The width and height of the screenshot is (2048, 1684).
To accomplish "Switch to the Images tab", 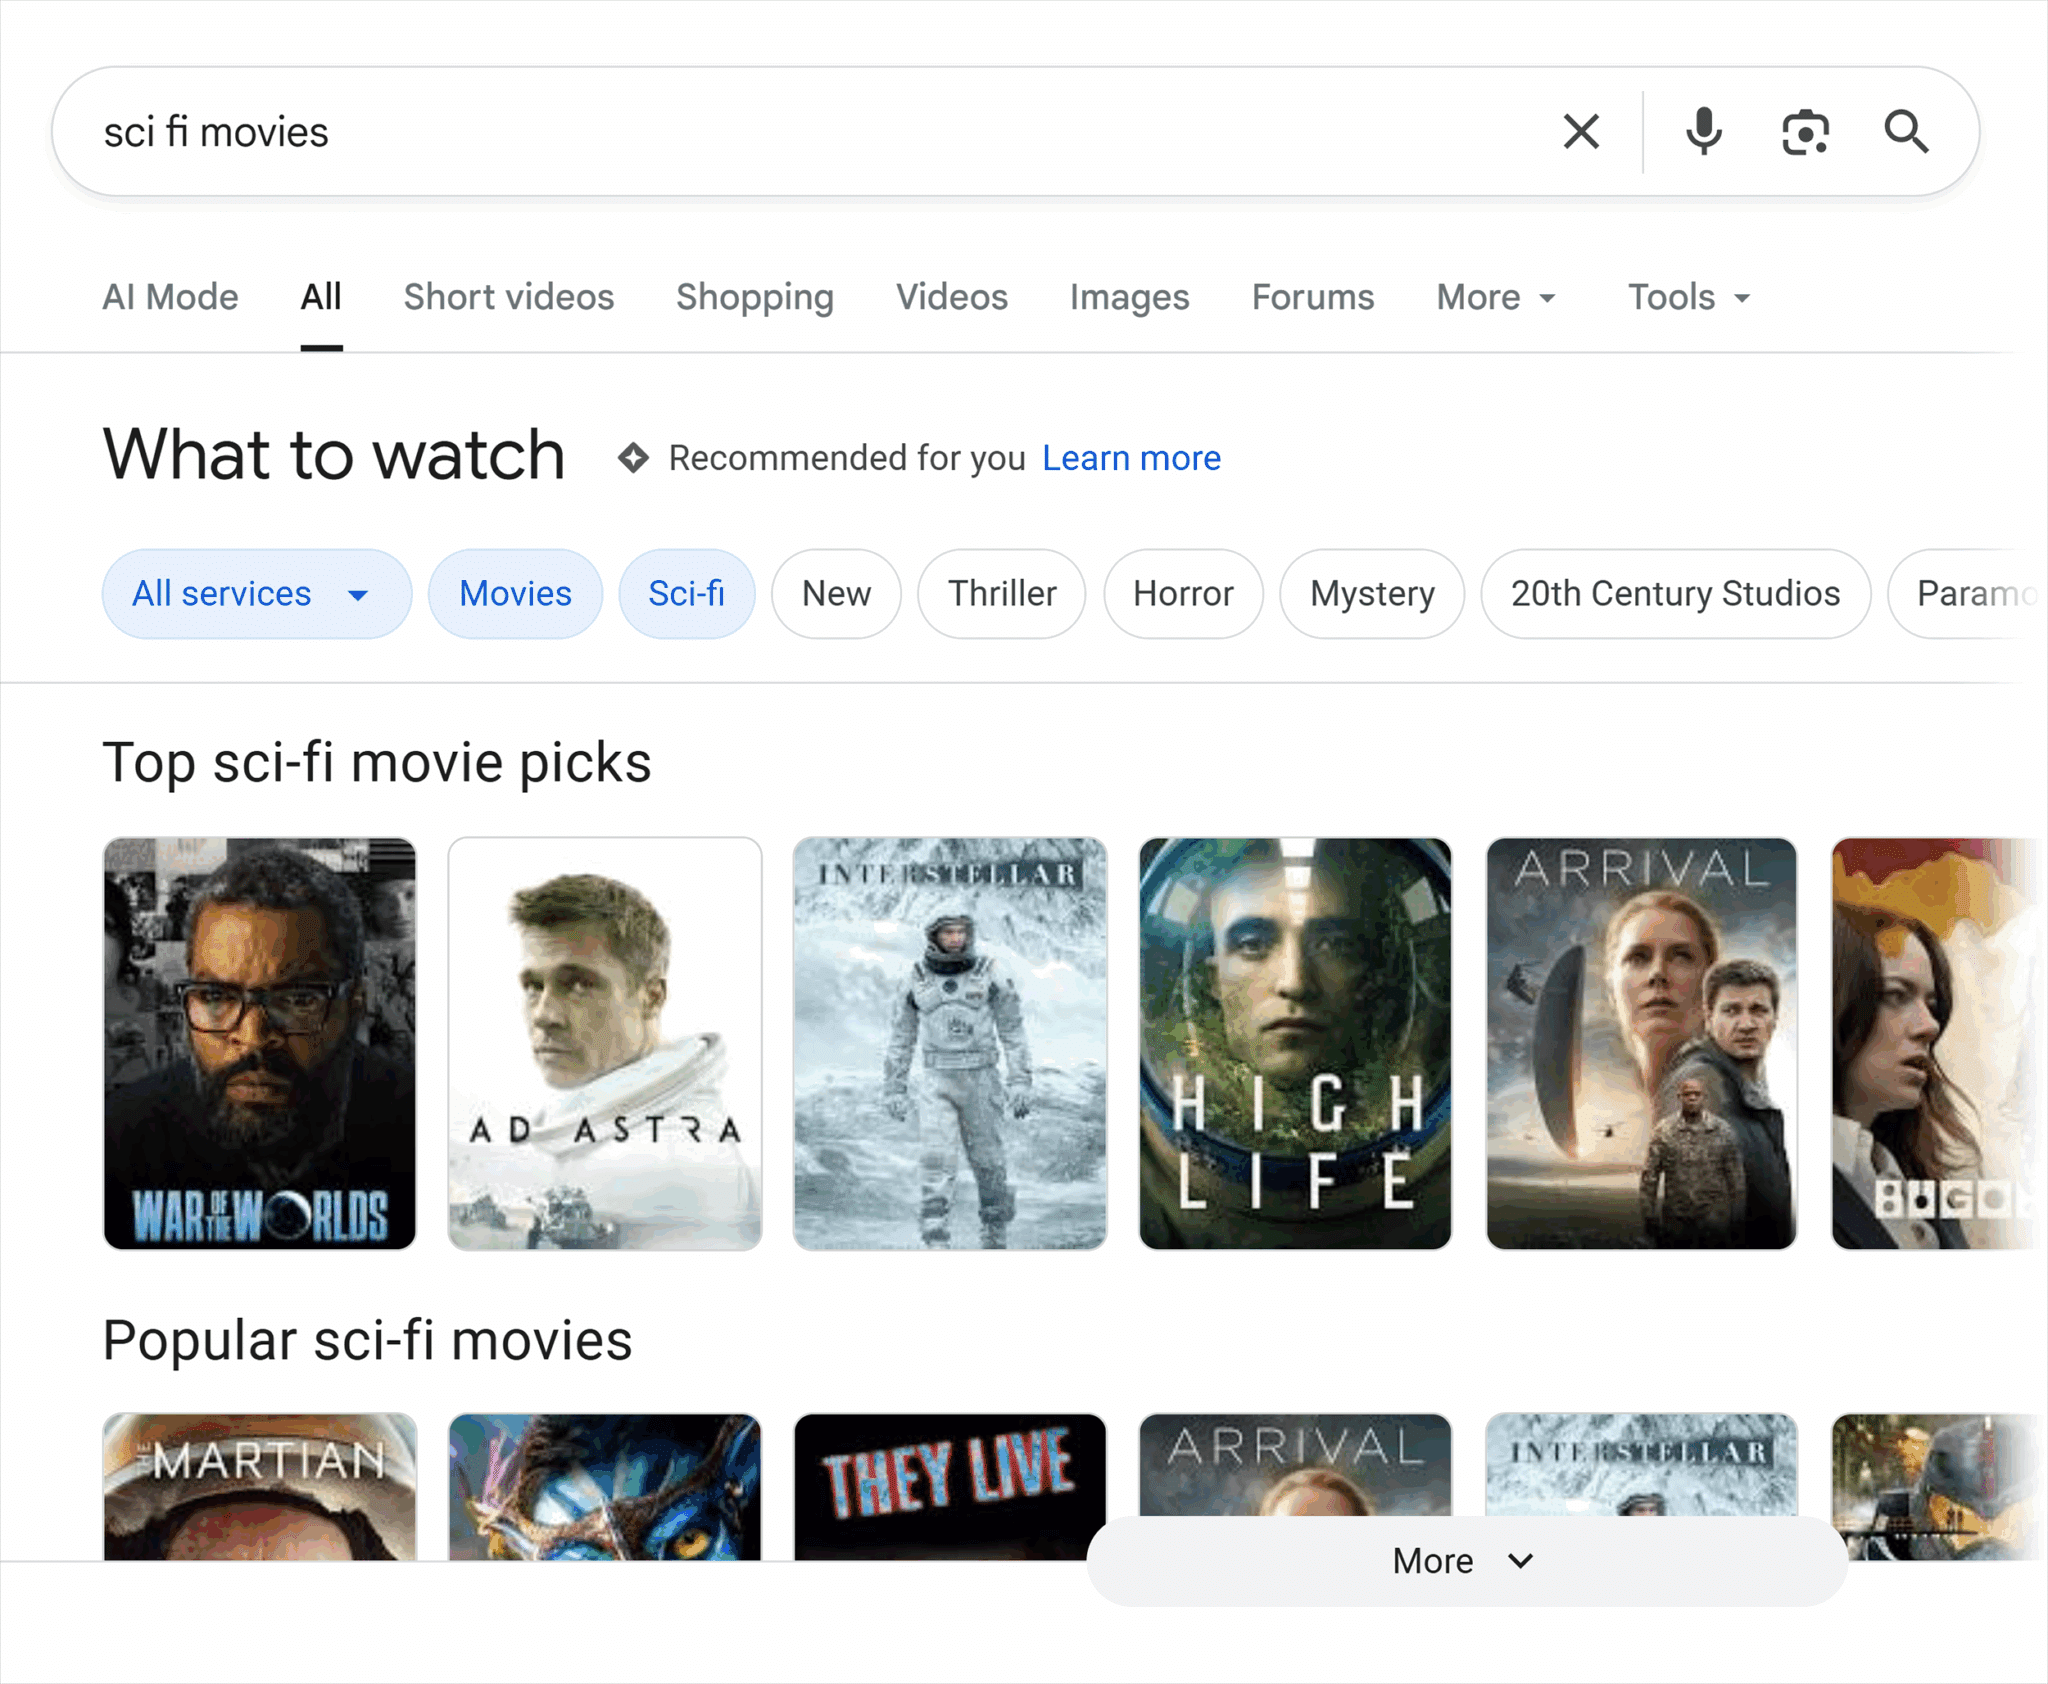I will click(1130, 297).
